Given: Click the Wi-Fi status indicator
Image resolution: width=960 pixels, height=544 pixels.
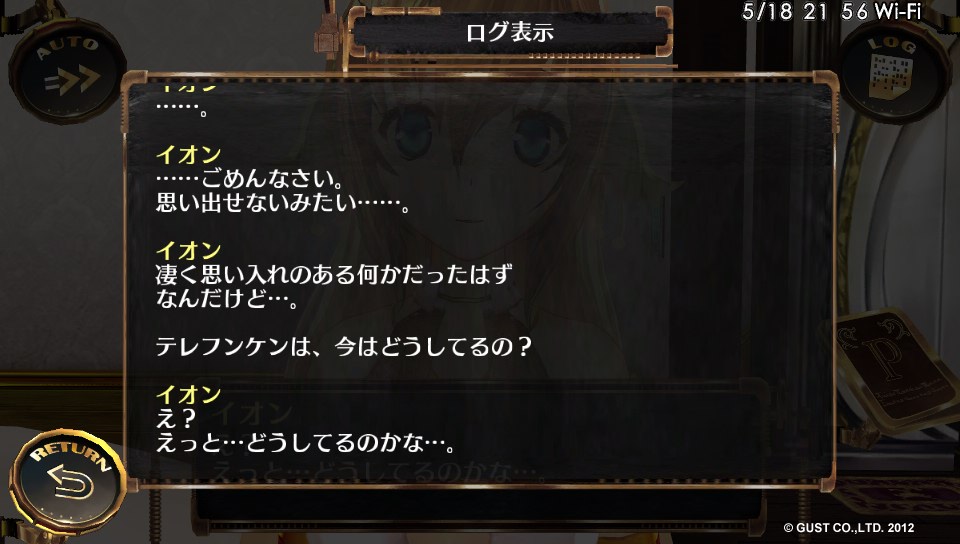Looking at the screenshot, I should tap(898, 11).
